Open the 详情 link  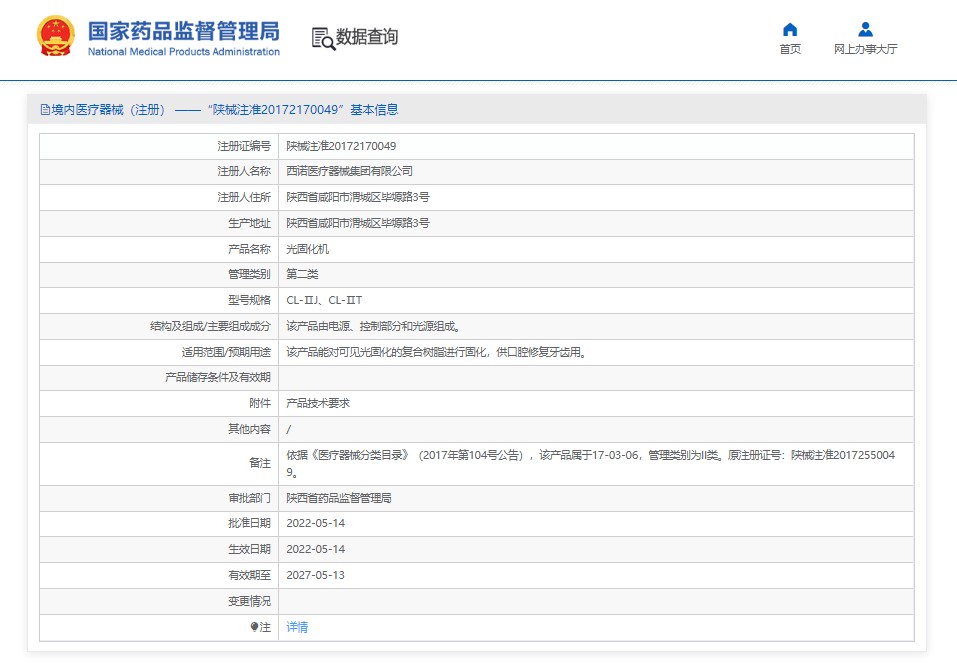click(x=297, y=627)
